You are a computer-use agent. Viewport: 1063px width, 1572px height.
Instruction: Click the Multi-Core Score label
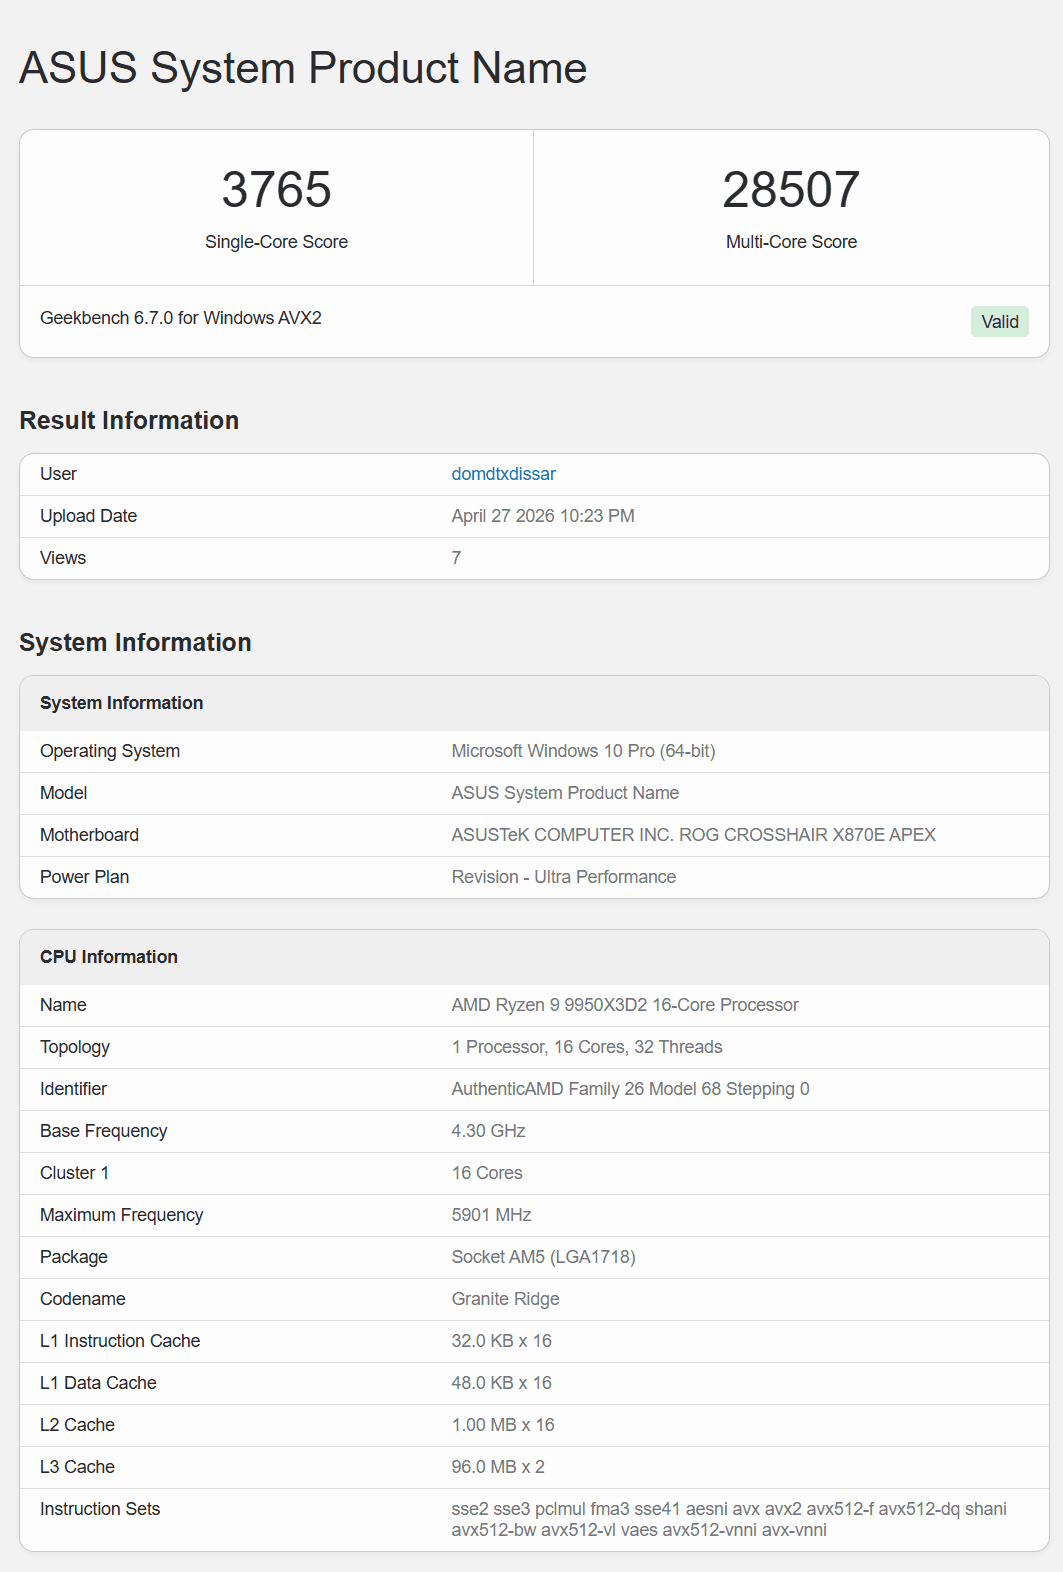click(x=791, y=242)
